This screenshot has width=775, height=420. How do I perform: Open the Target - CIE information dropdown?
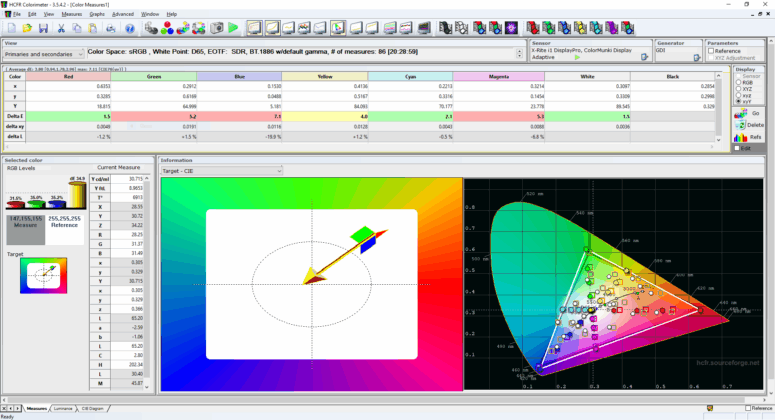tap(222, 171)
